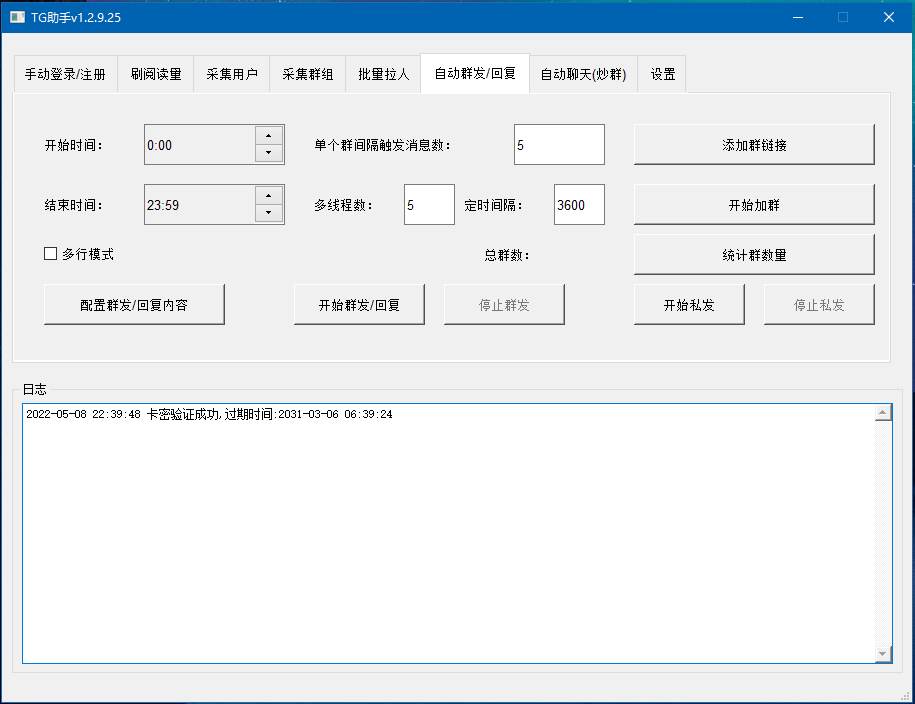Click the 定时间隔 input field showing 3600
Screen dimensions: 915x704
[x=579, y=205]
